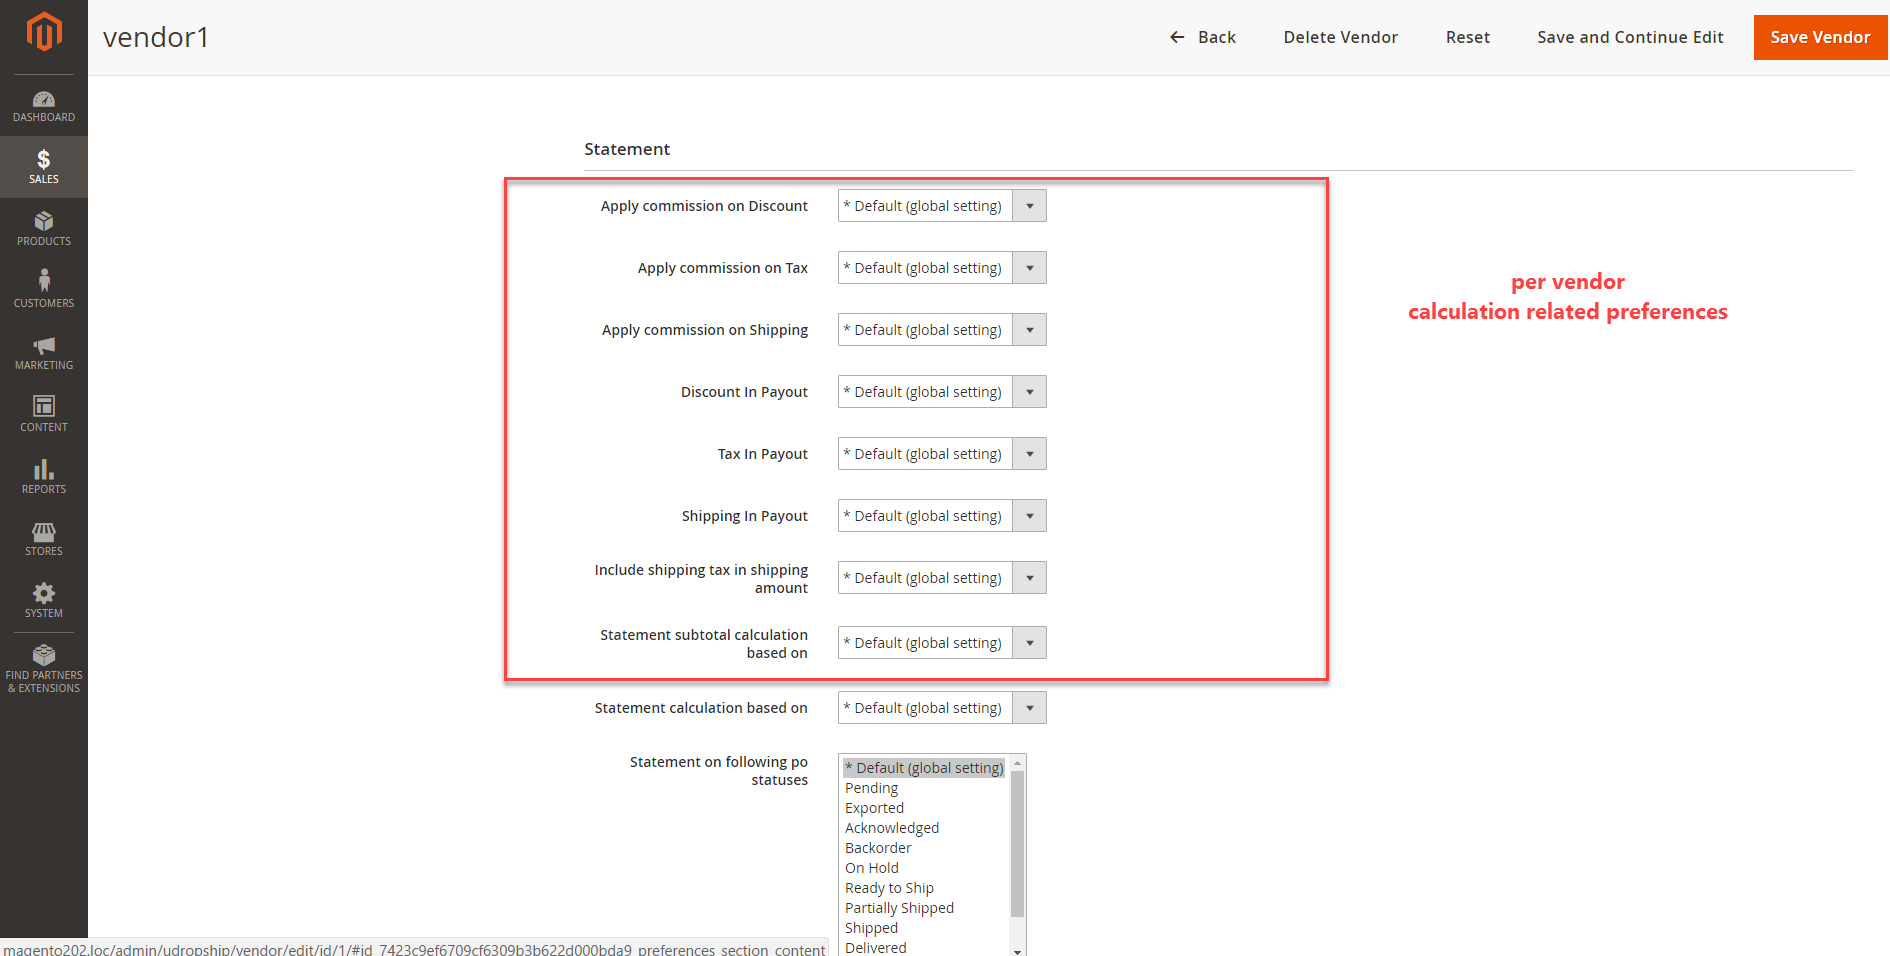1890x956 pixels.
Task: Open Apply commission on Tax dropdown
Action: point(942,268)
